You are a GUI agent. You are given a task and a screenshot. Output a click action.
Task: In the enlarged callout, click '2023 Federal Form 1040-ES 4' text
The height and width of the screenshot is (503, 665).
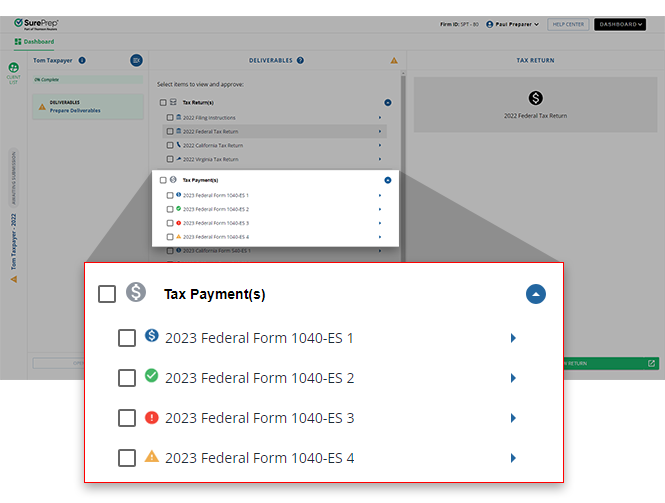[260, 458]
